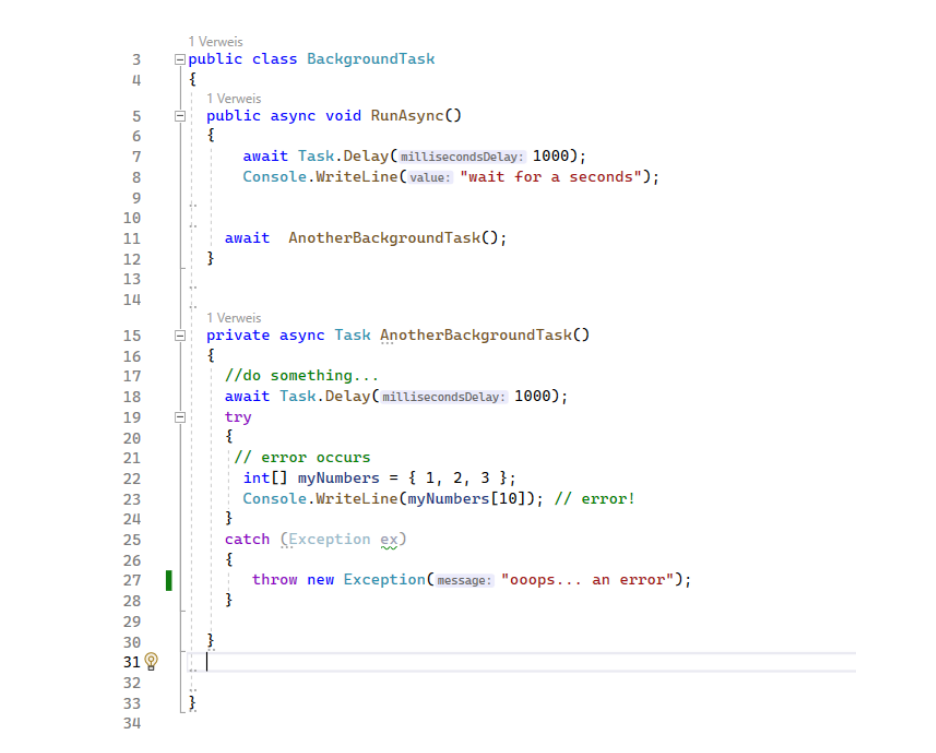
Task: Place cursor on the empty line 31
Action: tap(522, 662)
